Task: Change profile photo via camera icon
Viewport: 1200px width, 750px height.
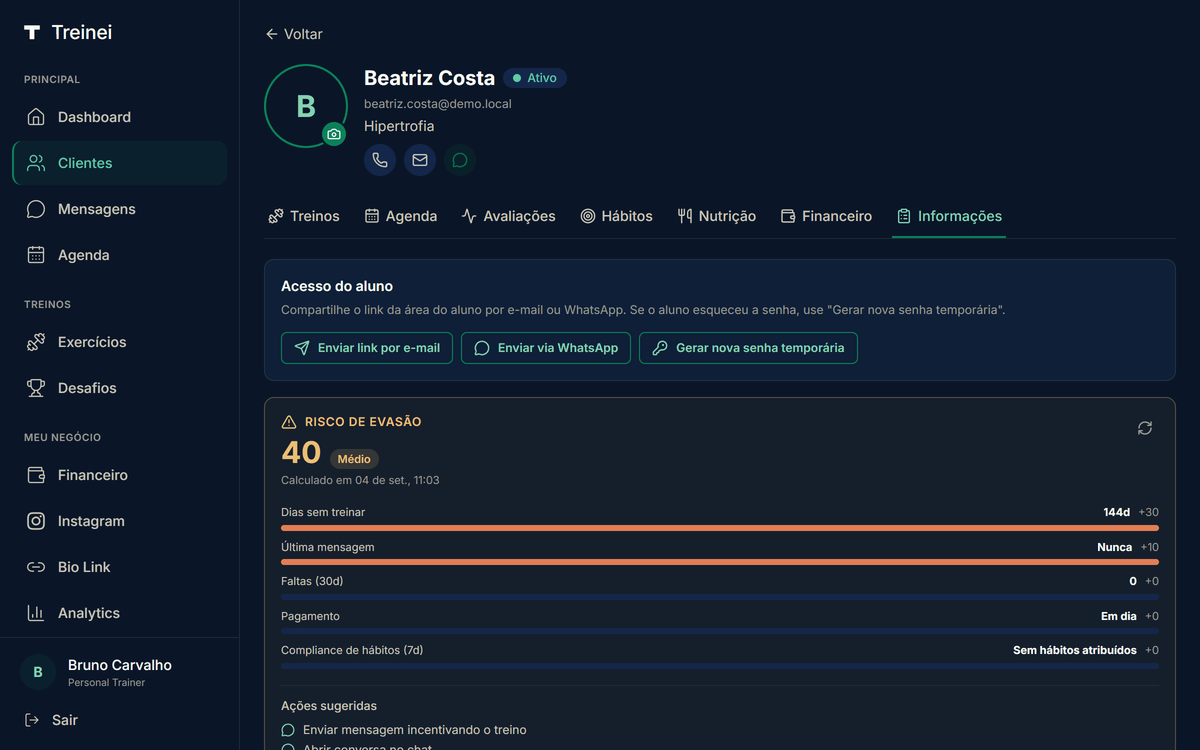Action: [334, 134]
